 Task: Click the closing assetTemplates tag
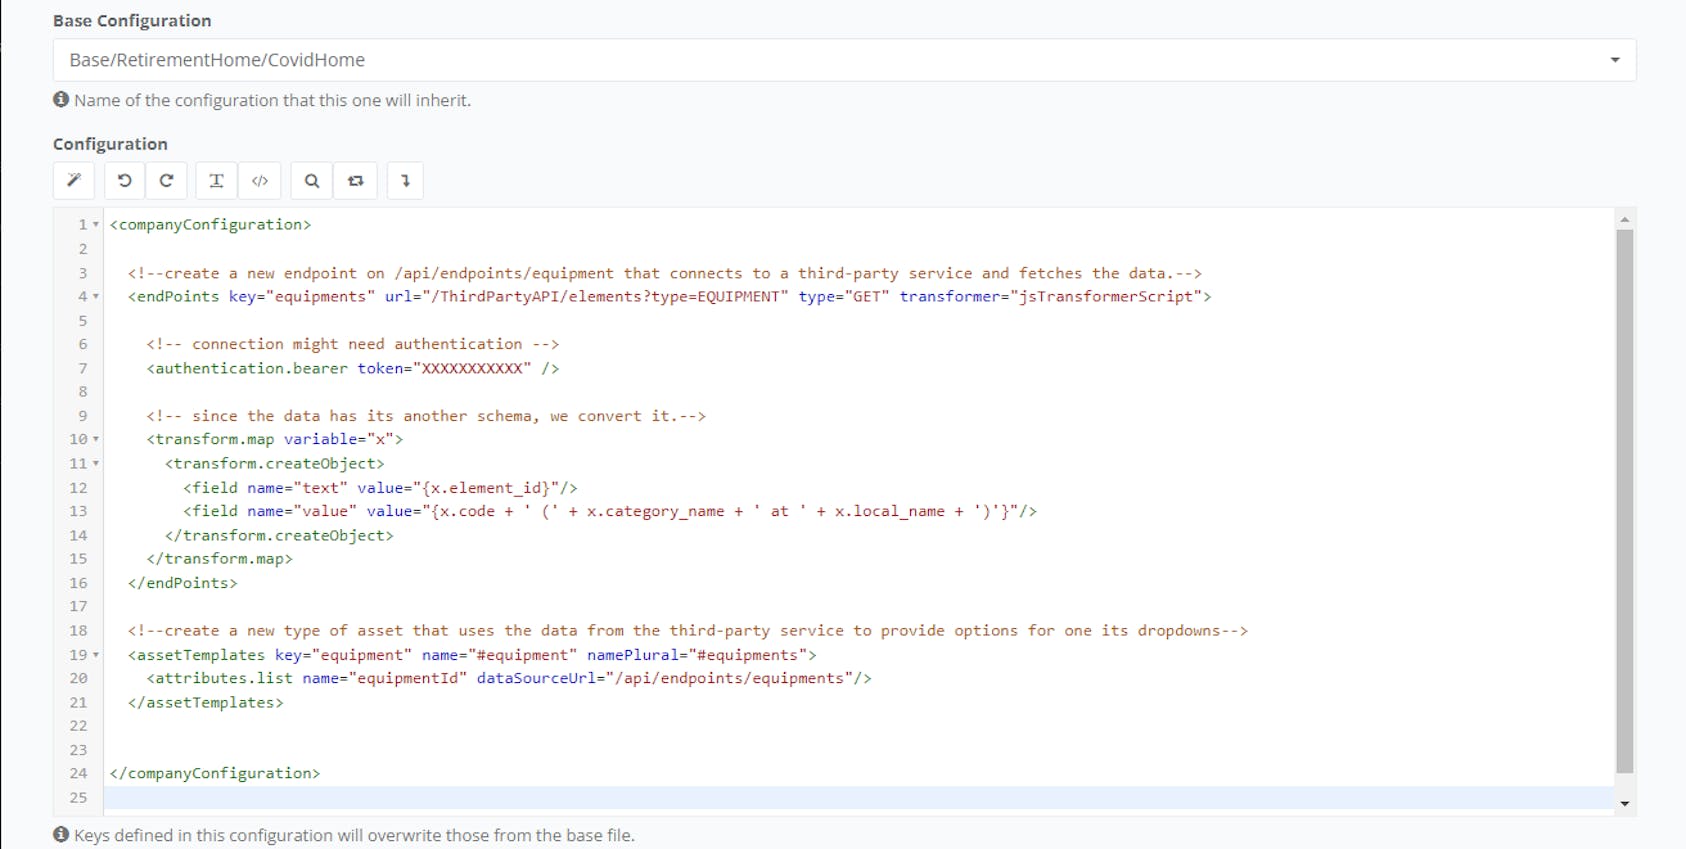point(206,702)
